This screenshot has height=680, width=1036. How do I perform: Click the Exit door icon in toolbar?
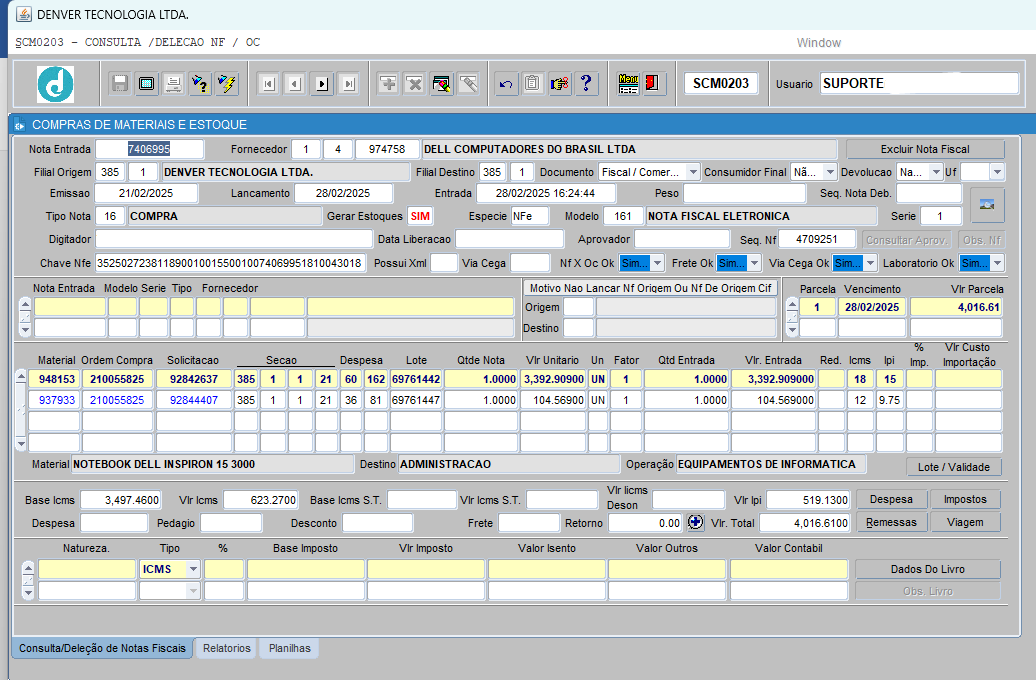coord(654,84)
